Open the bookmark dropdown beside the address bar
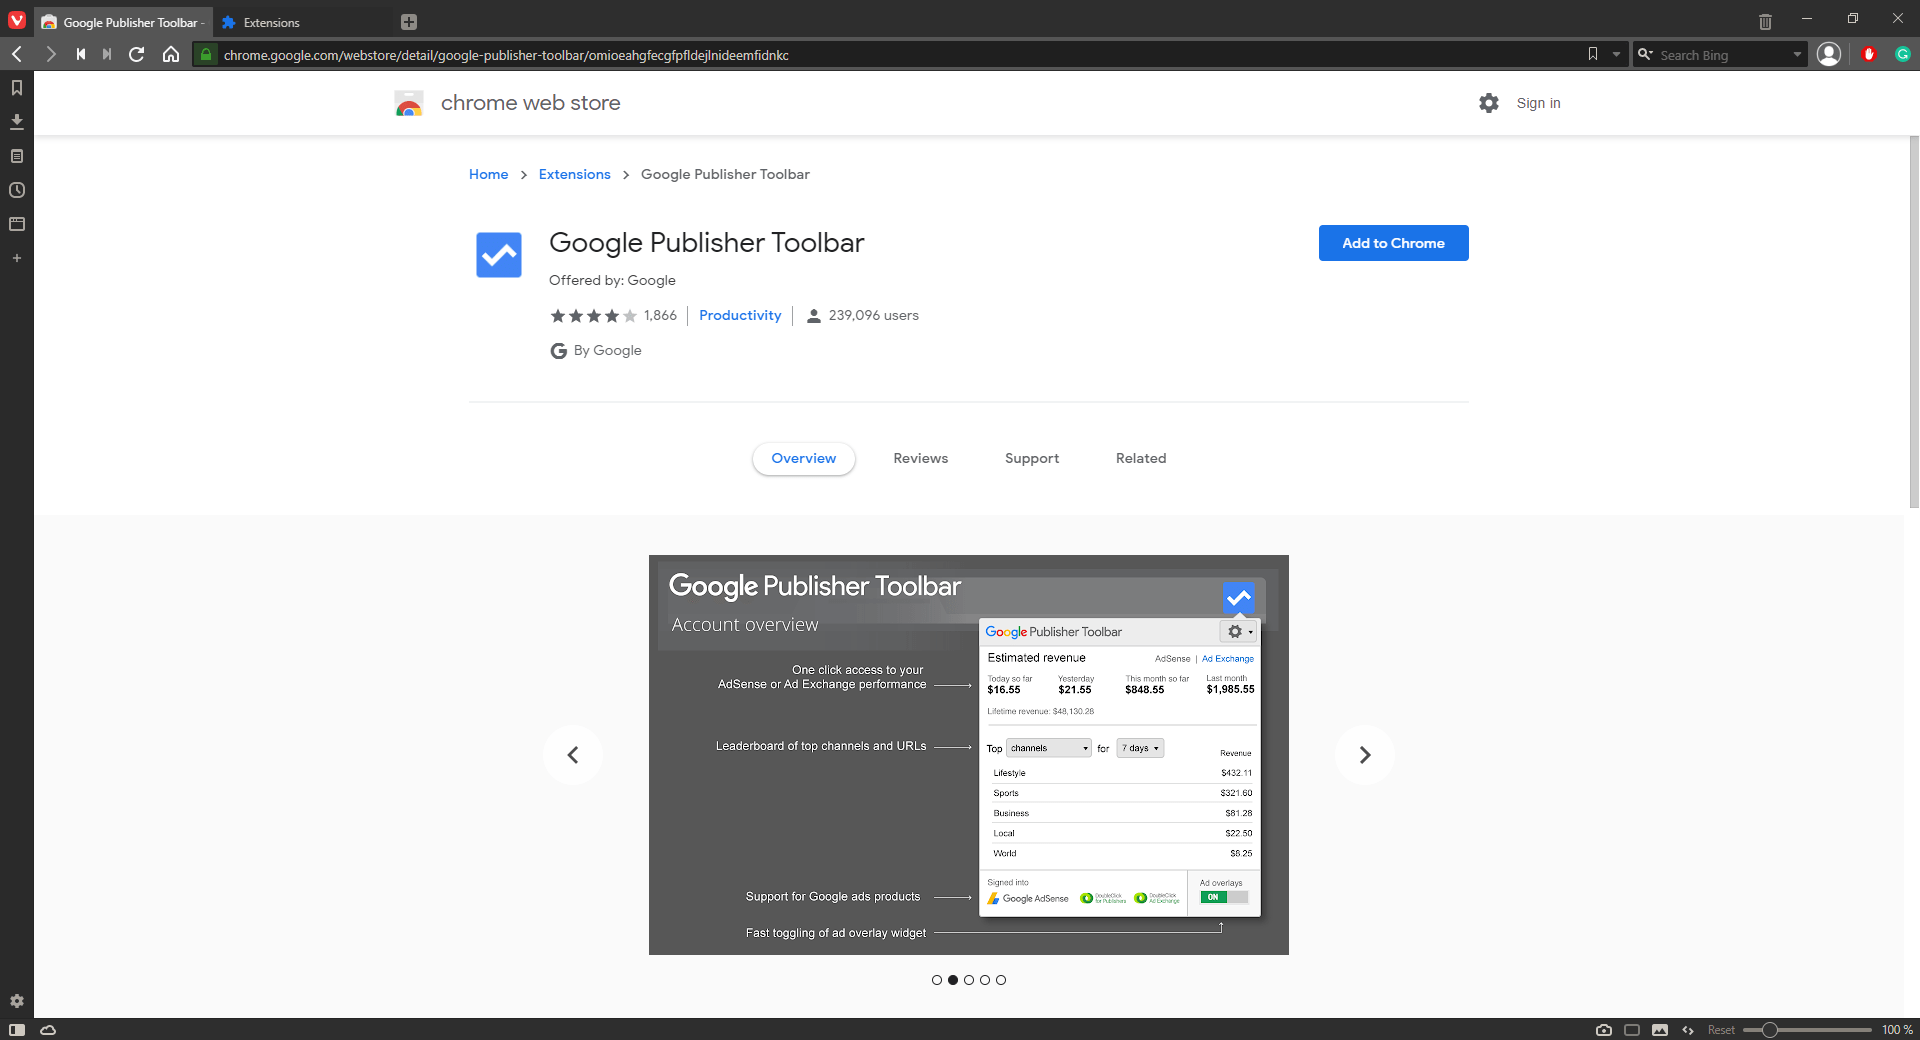 [1617, 54]
